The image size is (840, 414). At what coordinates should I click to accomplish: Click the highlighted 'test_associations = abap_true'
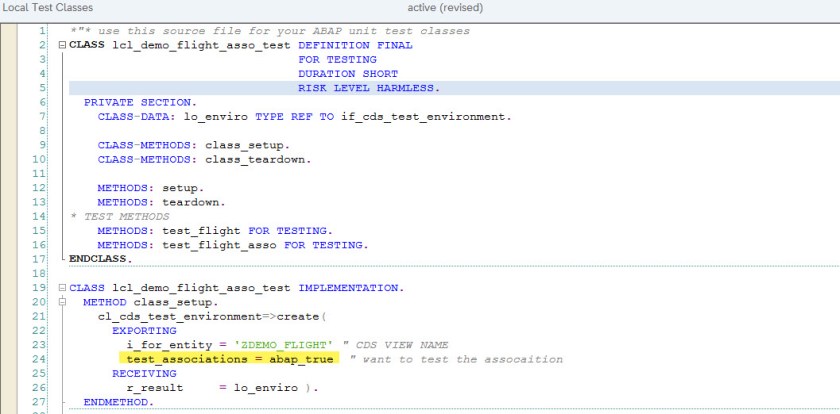tap(230, 359)
